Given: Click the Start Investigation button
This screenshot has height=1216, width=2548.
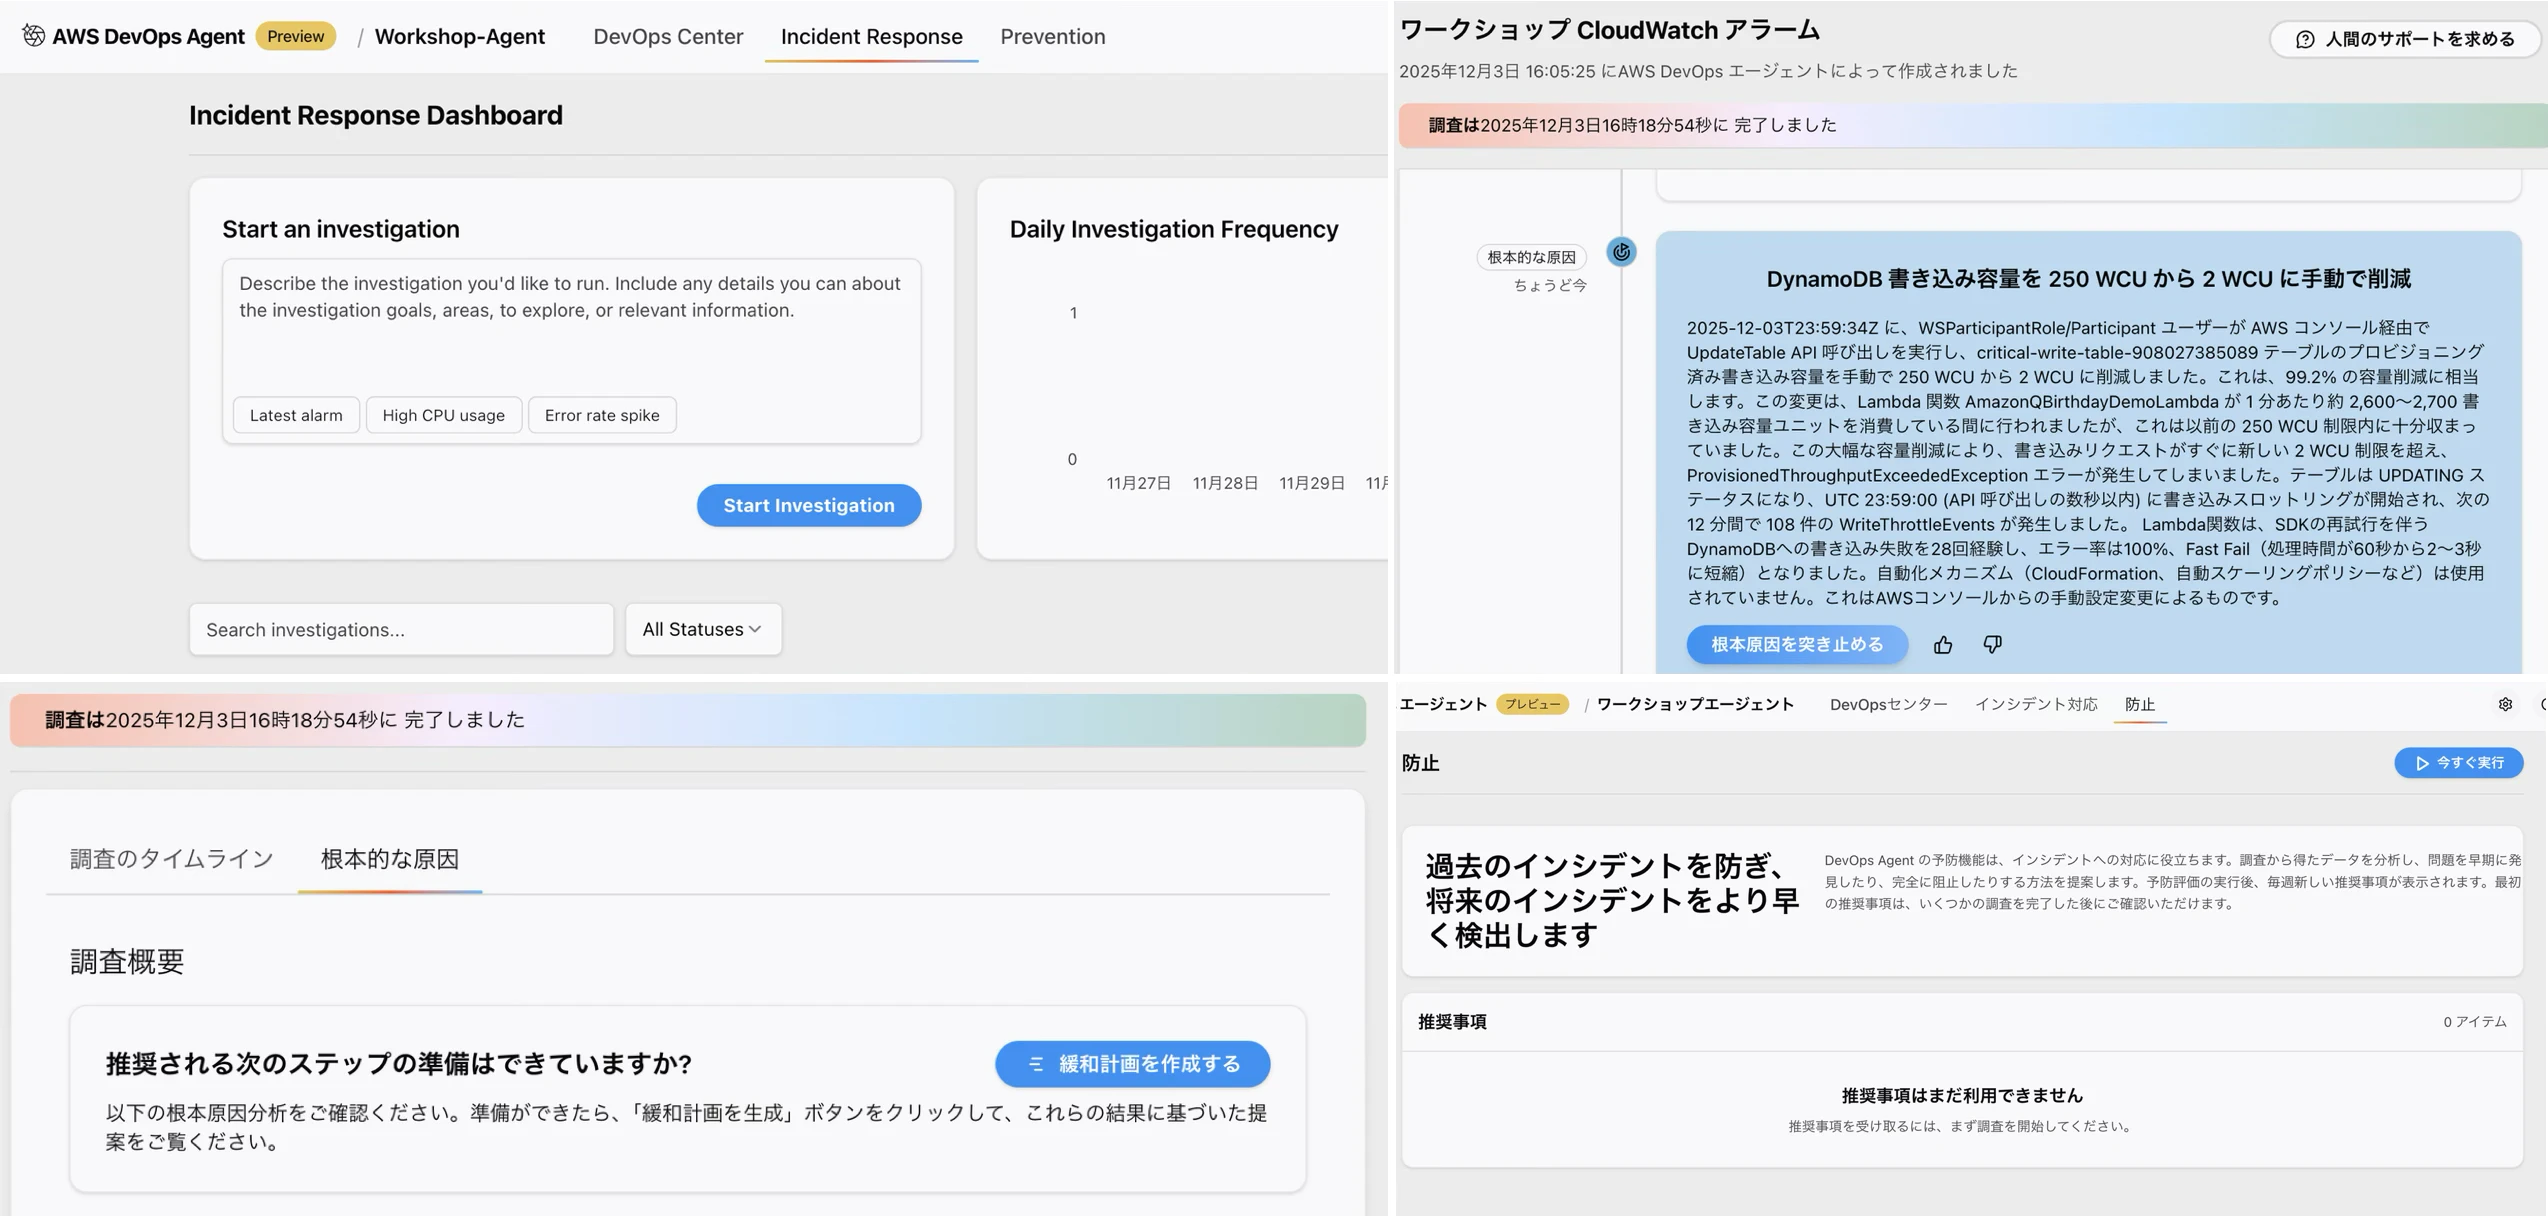Looking at the screenshot, I should 809,506.
